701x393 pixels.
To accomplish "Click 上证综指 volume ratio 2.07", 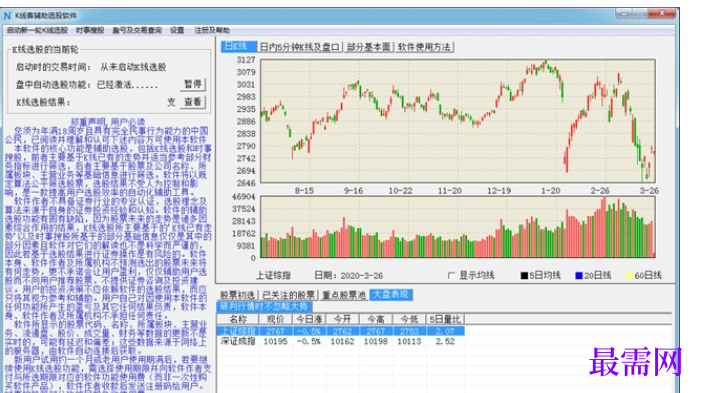I will pyautogui.click(x=445, y=331).
